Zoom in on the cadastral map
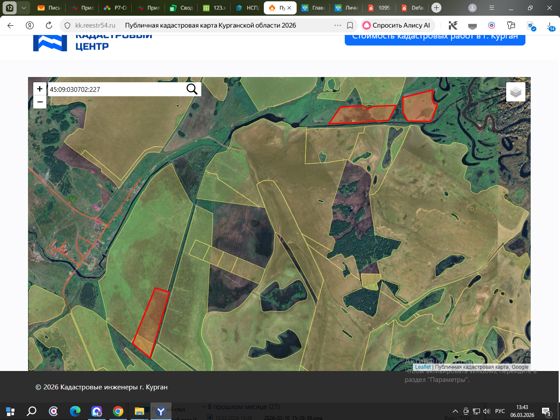Image resolution: width=560 pixels, height=420 pixels. click(40, 89)
